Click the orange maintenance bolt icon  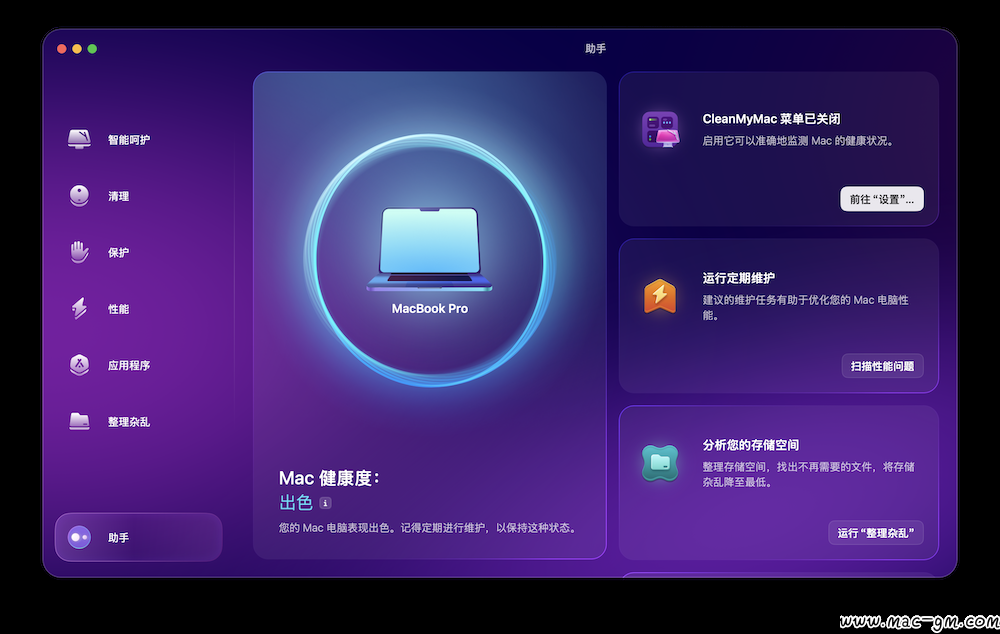click(x=660, y=296)
